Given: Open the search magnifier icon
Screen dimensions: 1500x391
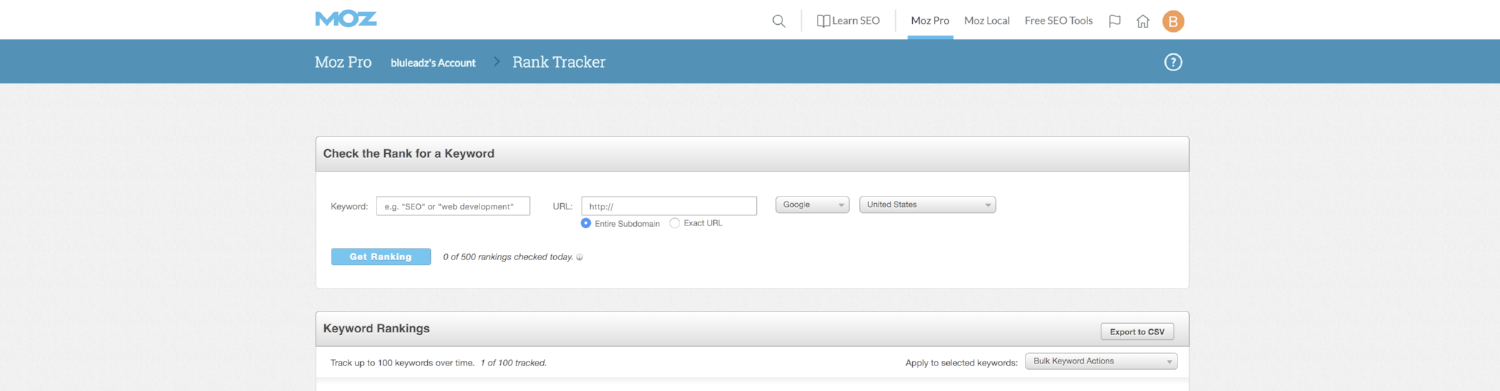Looking at the screenshot, I should coord(779,21).
